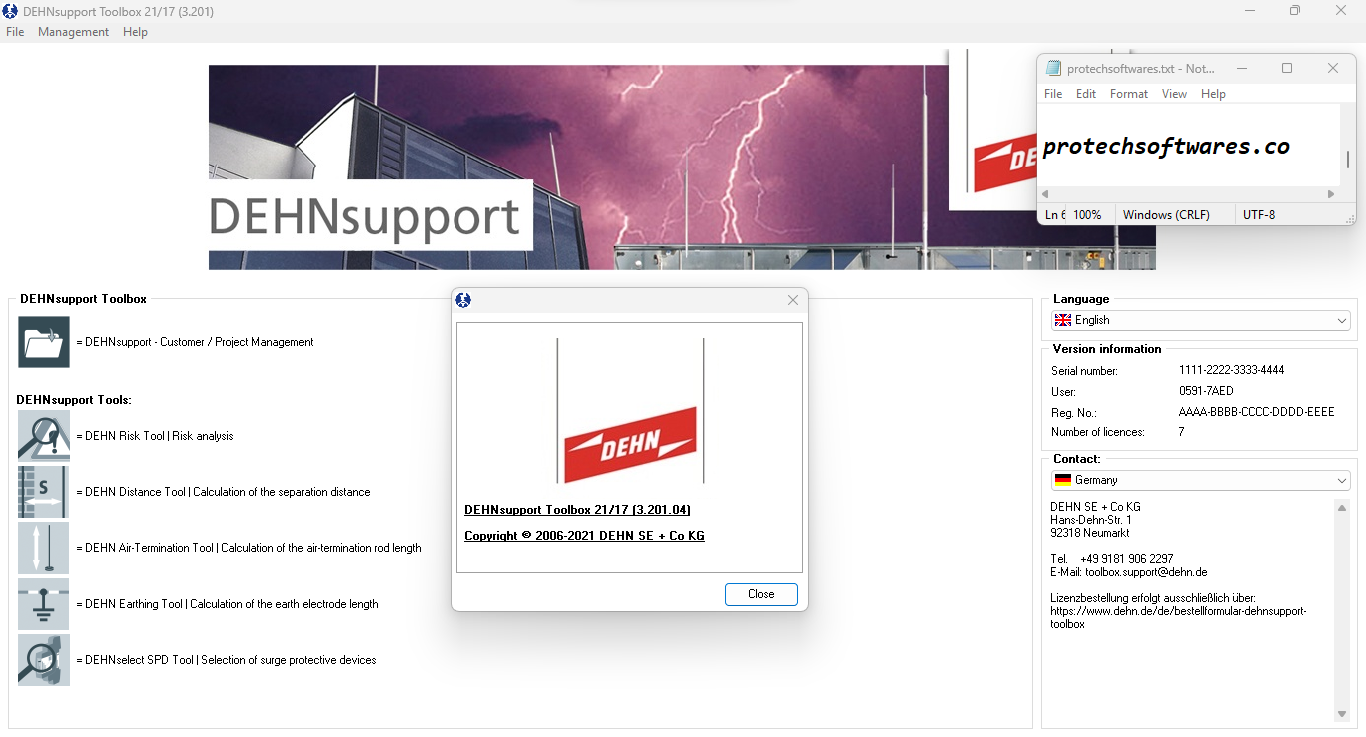Open the File menu in DEHNsupport
The image size is (1366, 737).
15,32
